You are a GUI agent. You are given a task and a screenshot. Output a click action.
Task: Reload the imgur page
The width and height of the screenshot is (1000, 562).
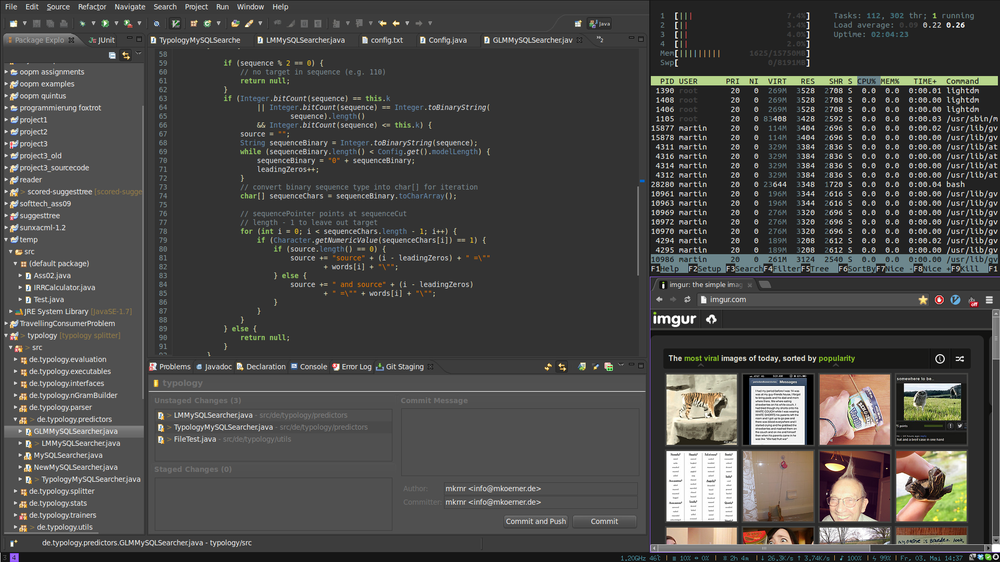click(687, 299)
